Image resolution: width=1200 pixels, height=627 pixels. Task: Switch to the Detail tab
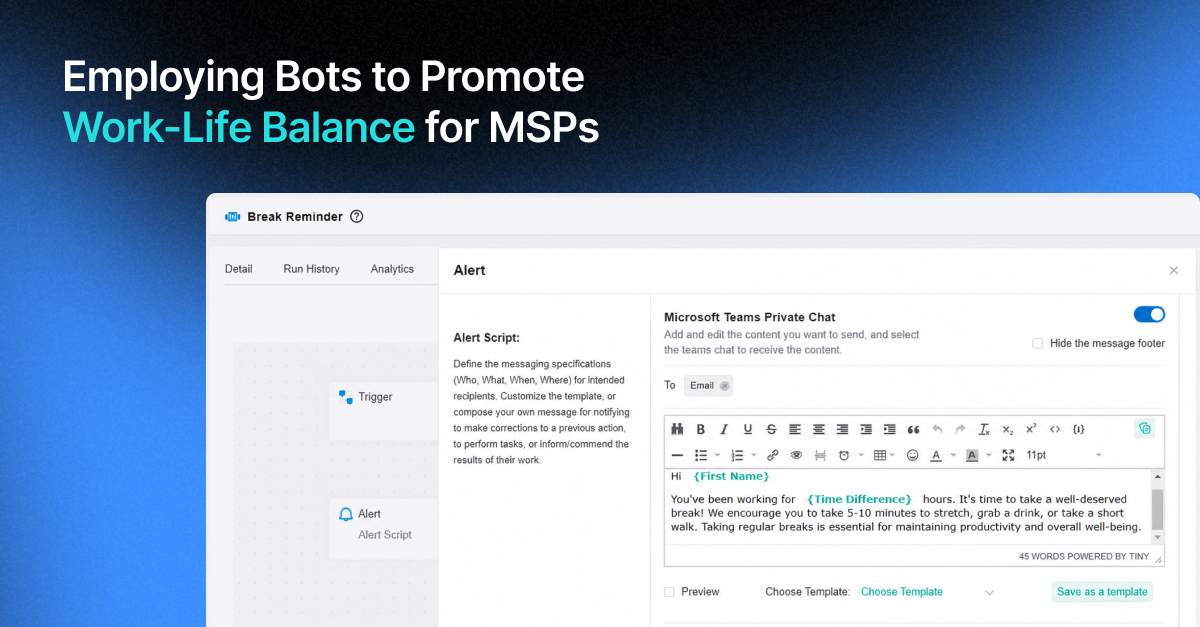pos(239,269)
